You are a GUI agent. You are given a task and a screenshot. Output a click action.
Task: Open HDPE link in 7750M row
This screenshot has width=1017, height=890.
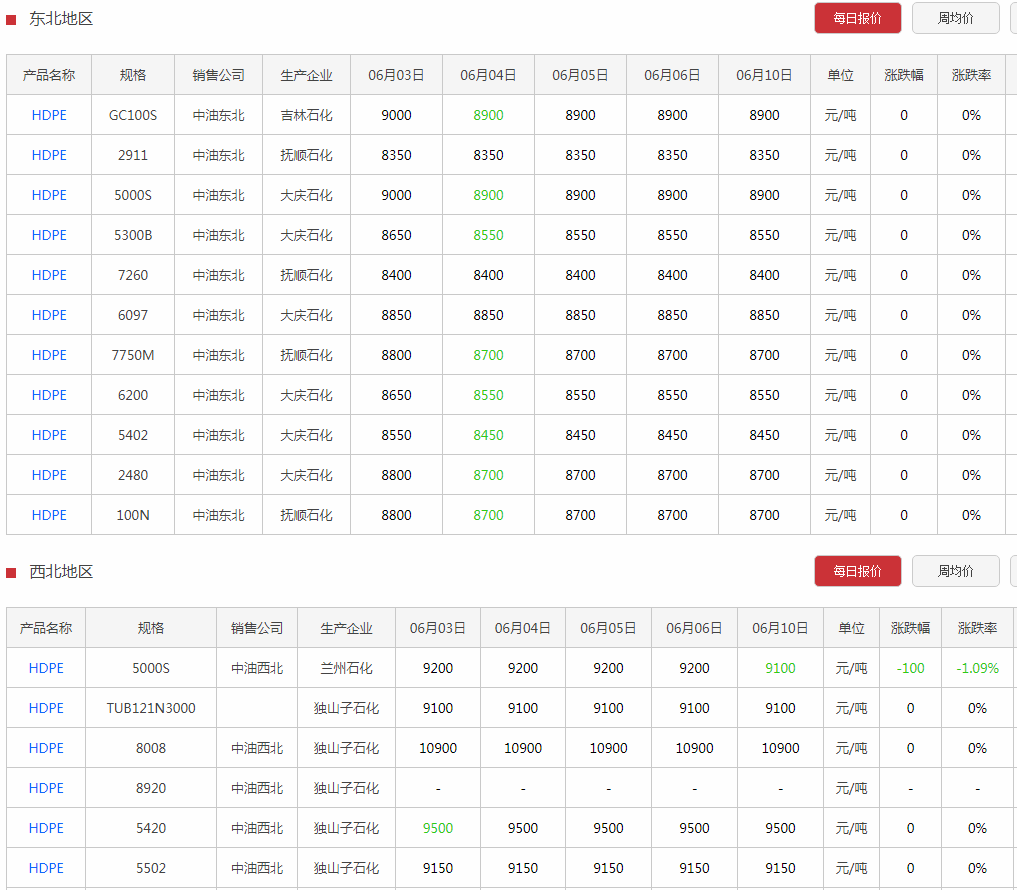(49, 355)
